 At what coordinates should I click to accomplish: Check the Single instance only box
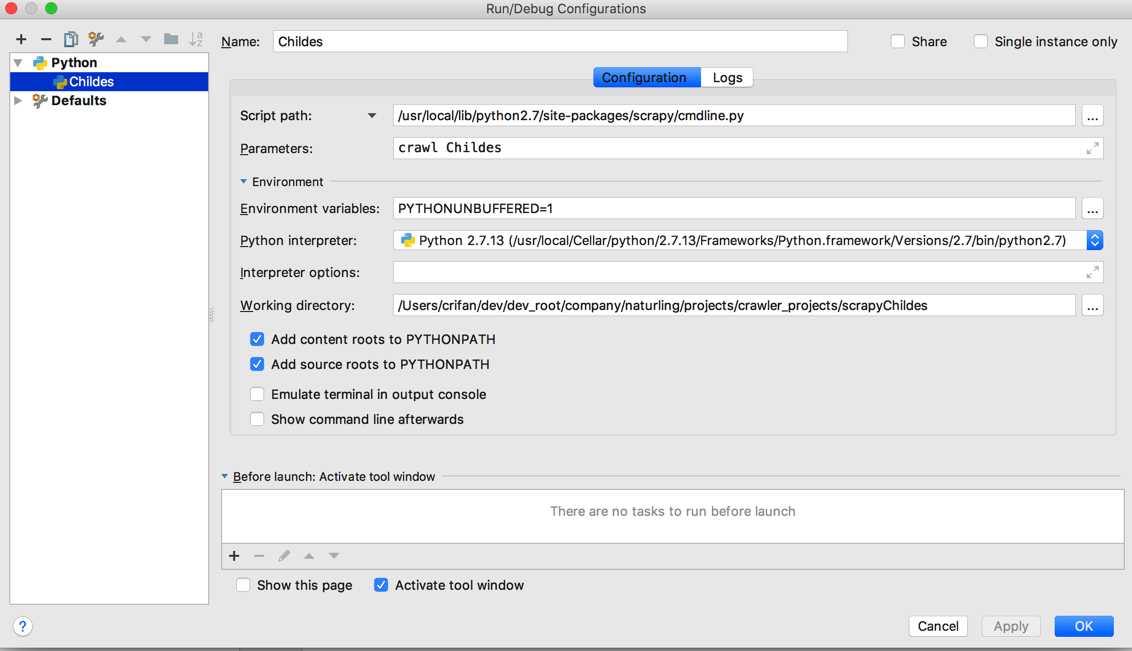click(981, 41)
